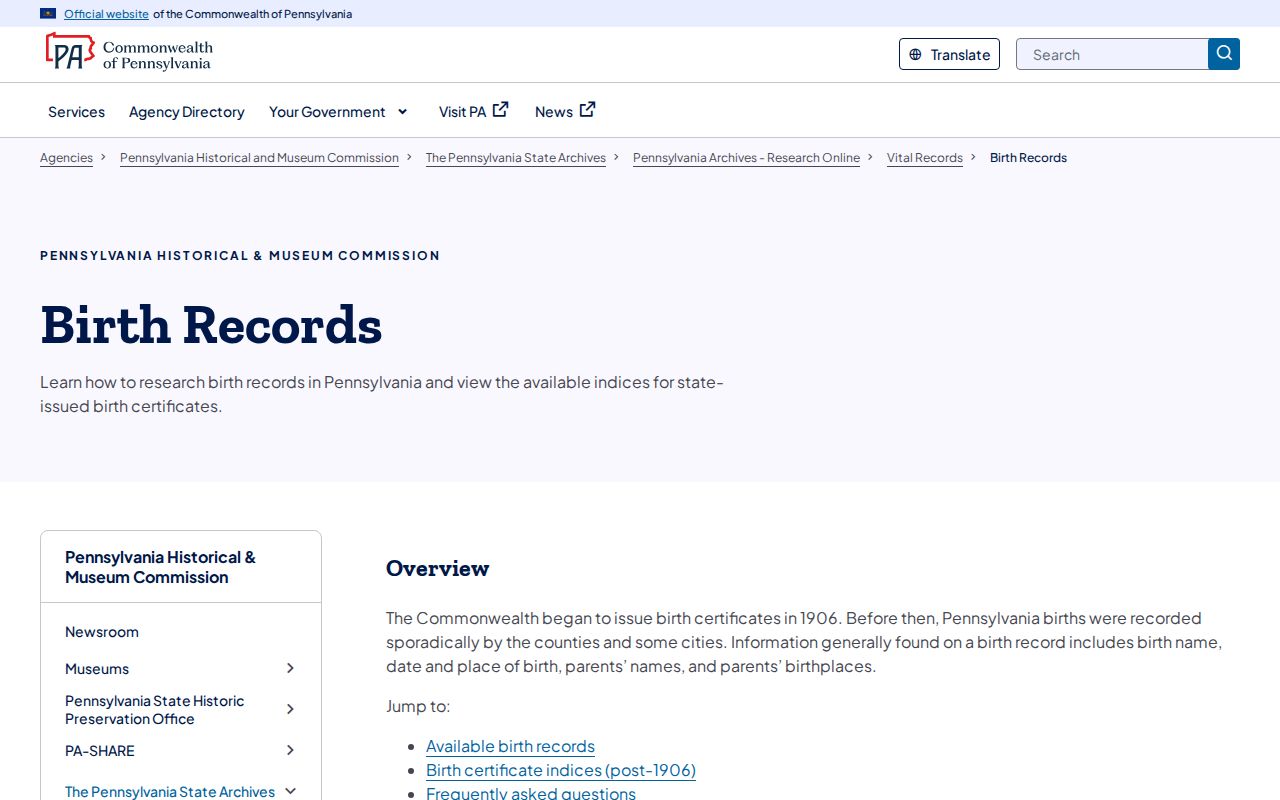1280x800 pixels.
Task: Click the Commonwealth of Pennsylvania PA logo
Action: (x=129, y=52)
